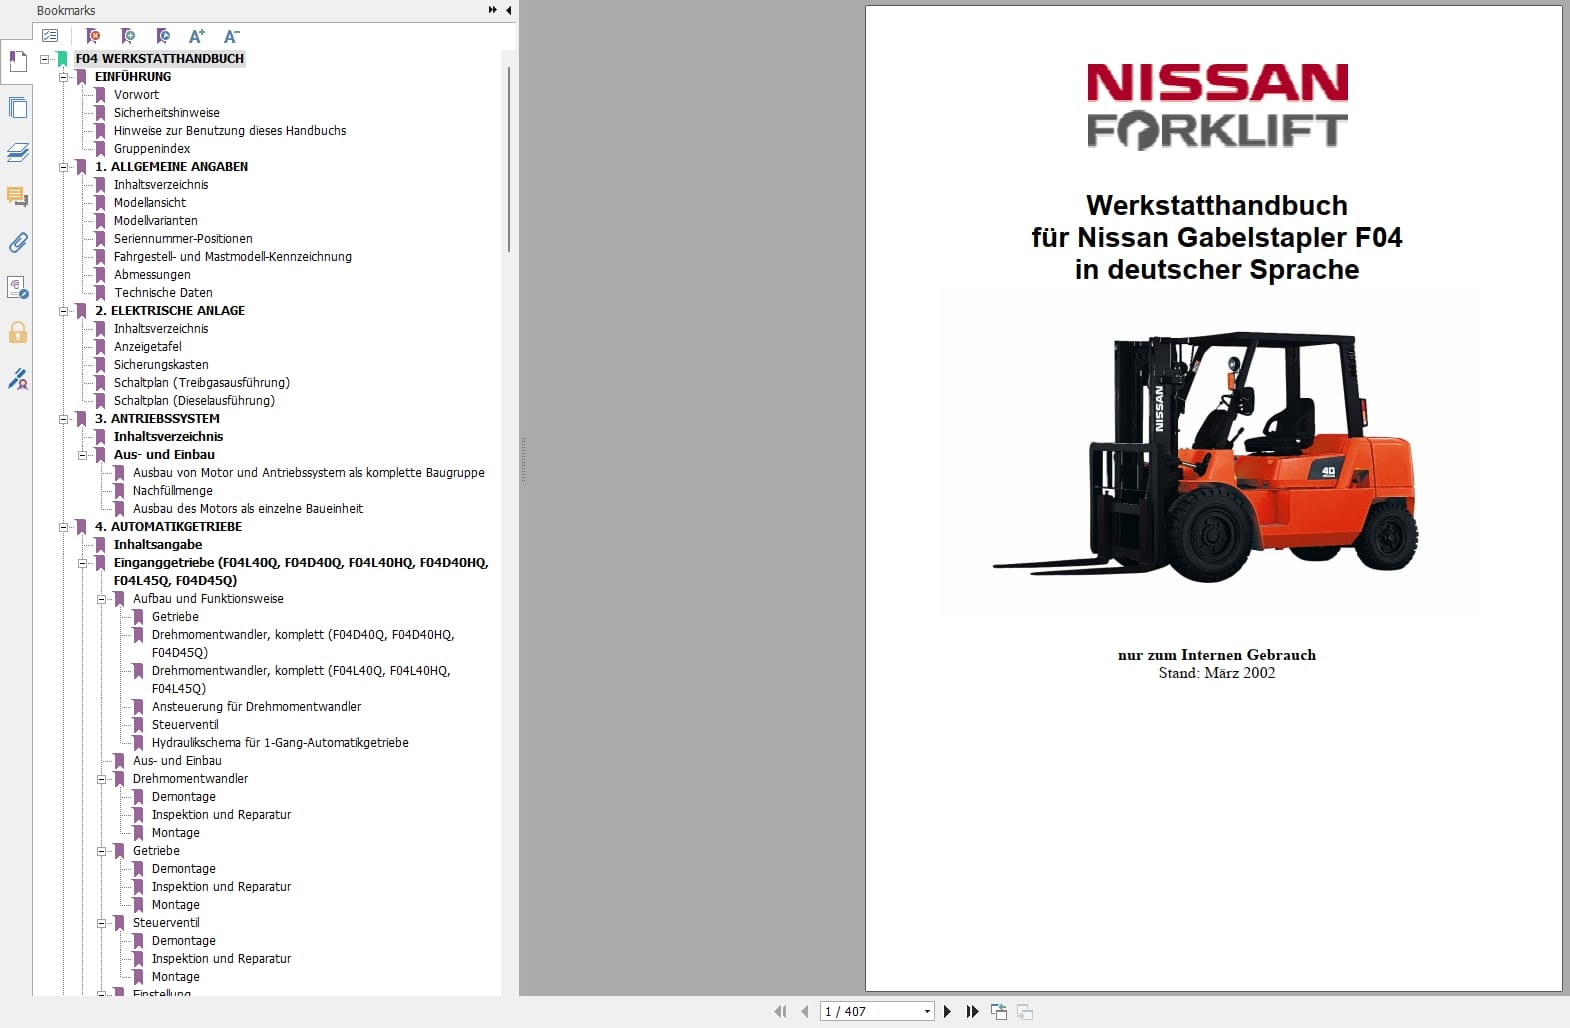The height and width of the screenshot is (1028, 1570).
Task: Collapse the EINFÜHRUNG bookmark branch
Action: click(64, 77)
